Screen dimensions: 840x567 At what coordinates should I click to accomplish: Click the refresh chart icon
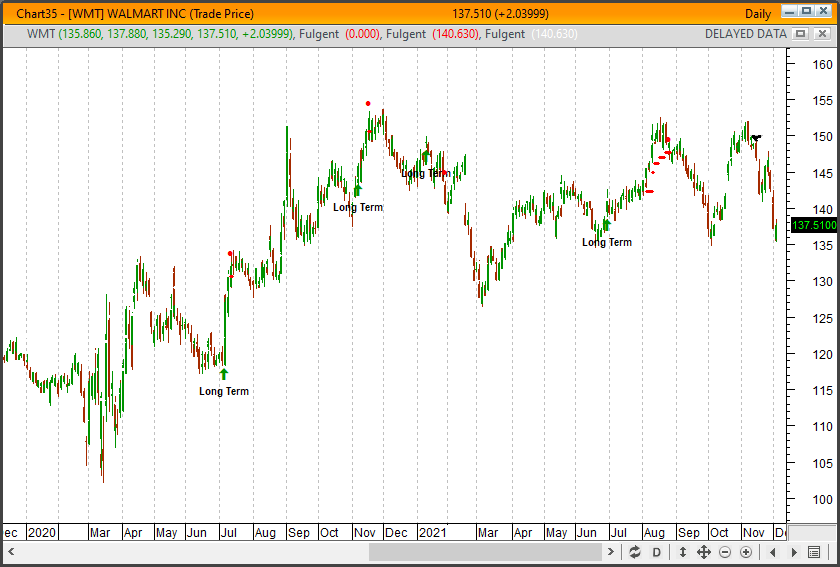pyautogui.click(x=635, y=552)
